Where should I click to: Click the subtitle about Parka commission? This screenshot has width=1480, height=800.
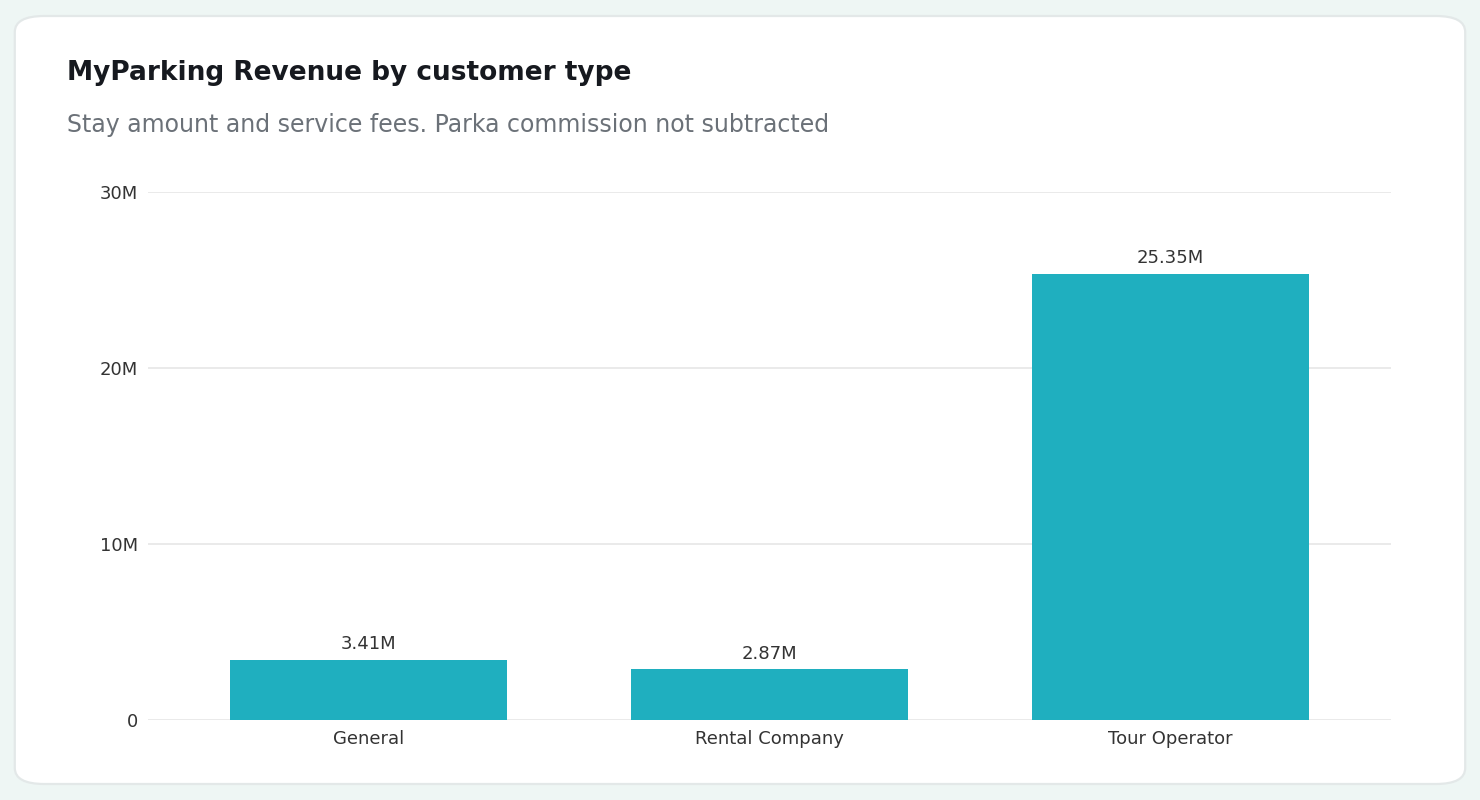click(448, 125)
